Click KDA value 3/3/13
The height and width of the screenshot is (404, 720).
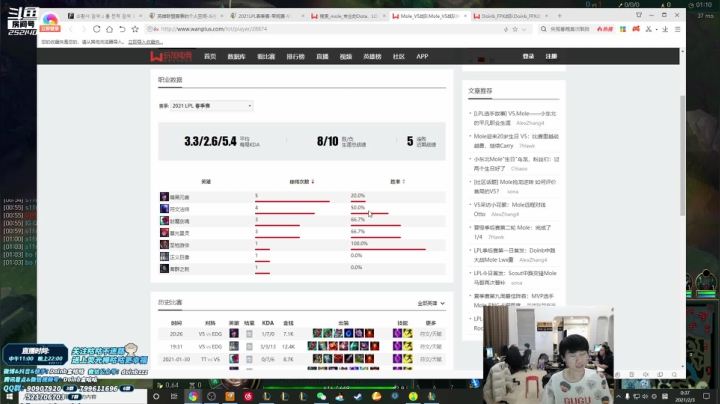click(268, 347)
